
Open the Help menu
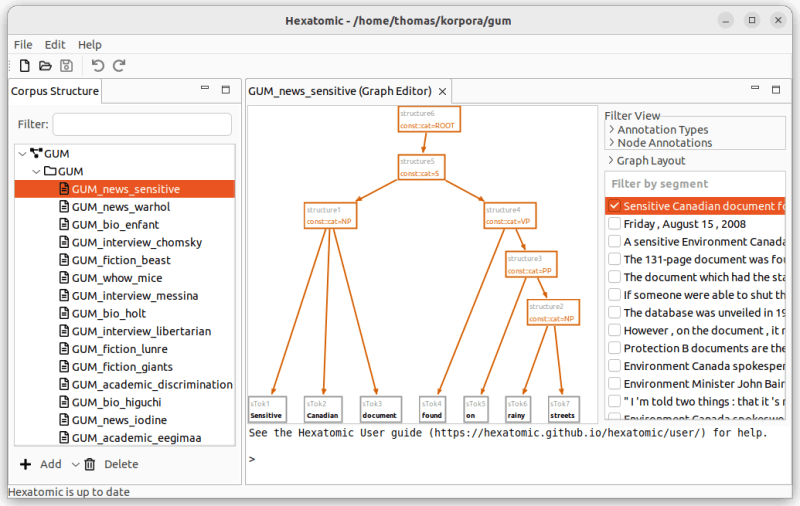click(90, 45)
